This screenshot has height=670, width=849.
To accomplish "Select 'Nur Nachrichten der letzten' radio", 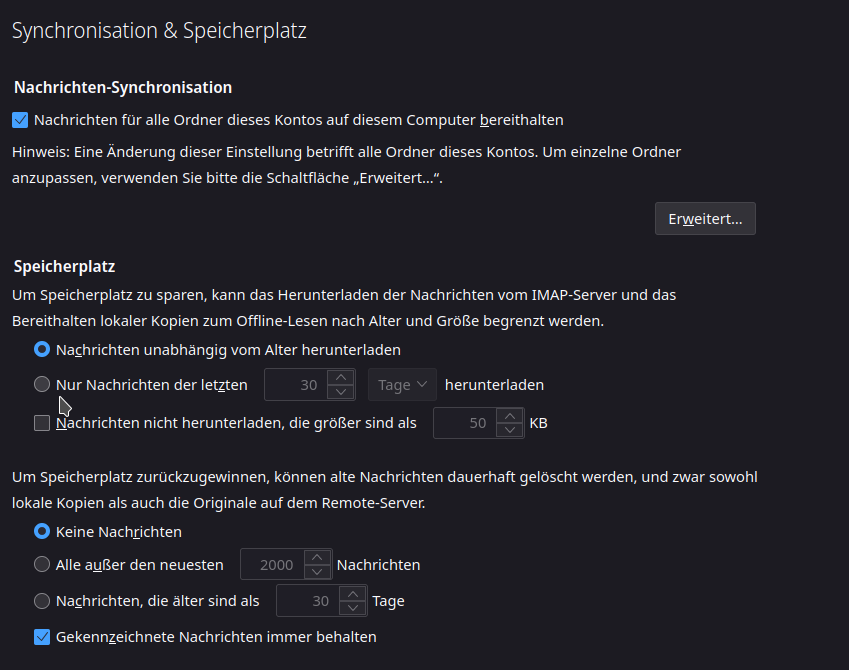I will pyautogui.click(x=42, y=384).
